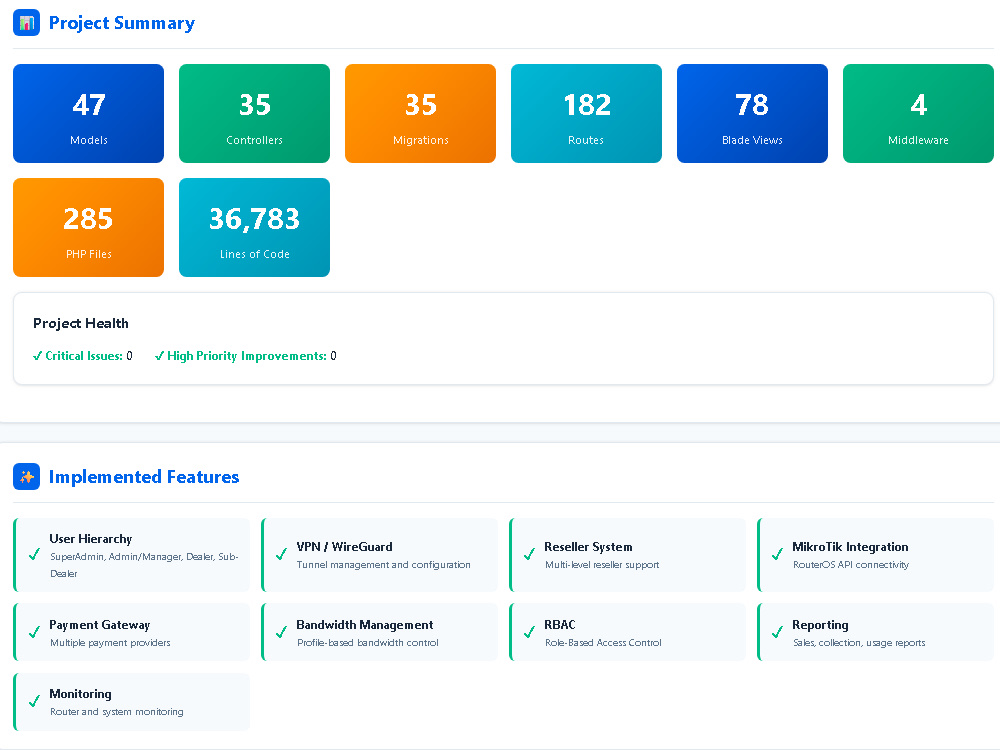1000x750 pixels.
Task: Select the 4 Middleware stat card
Action: (918, 114)
